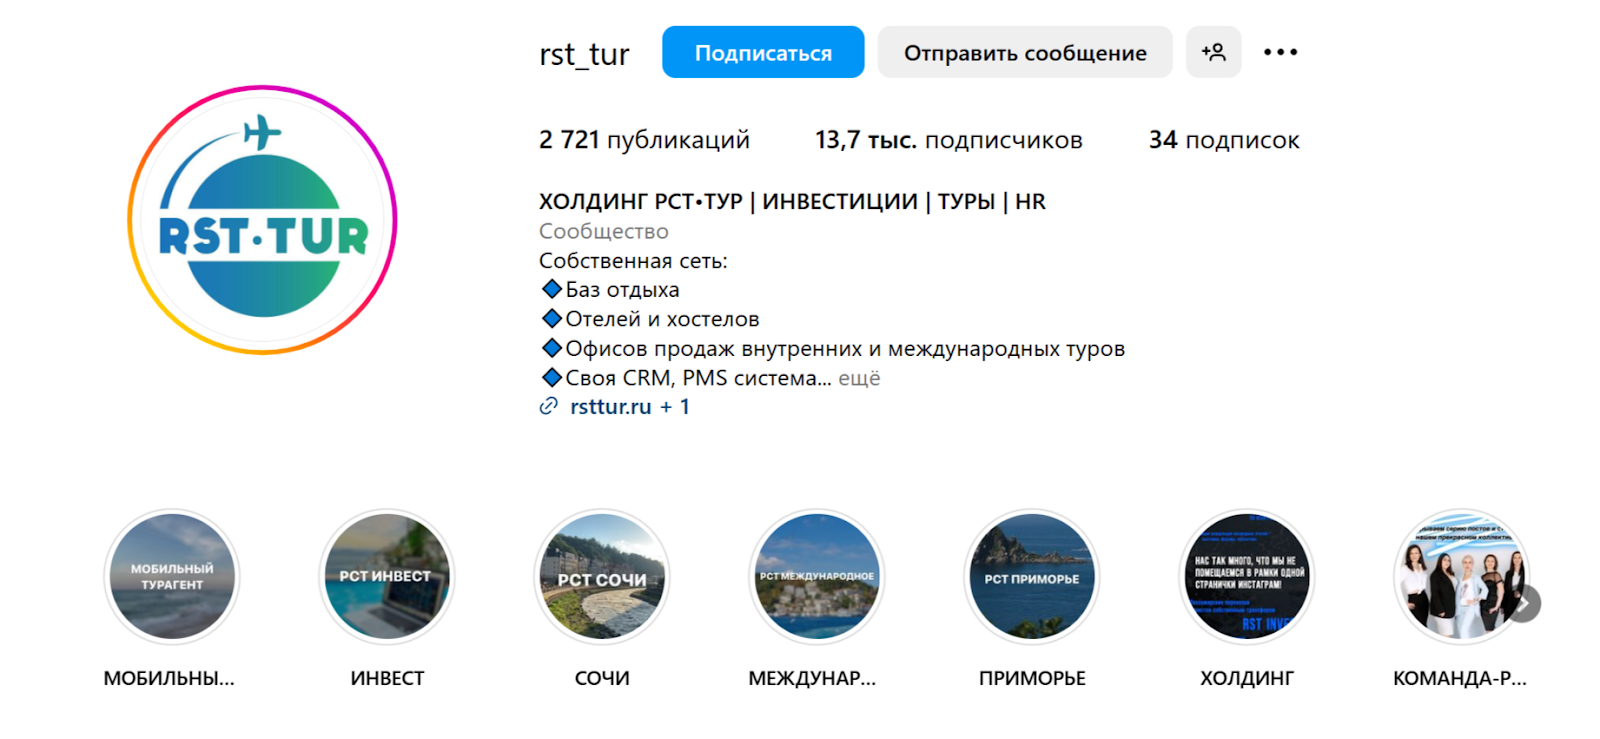Open the РСТ СОЧИ highlight circle
The image size is (1600, 739).
602,577
